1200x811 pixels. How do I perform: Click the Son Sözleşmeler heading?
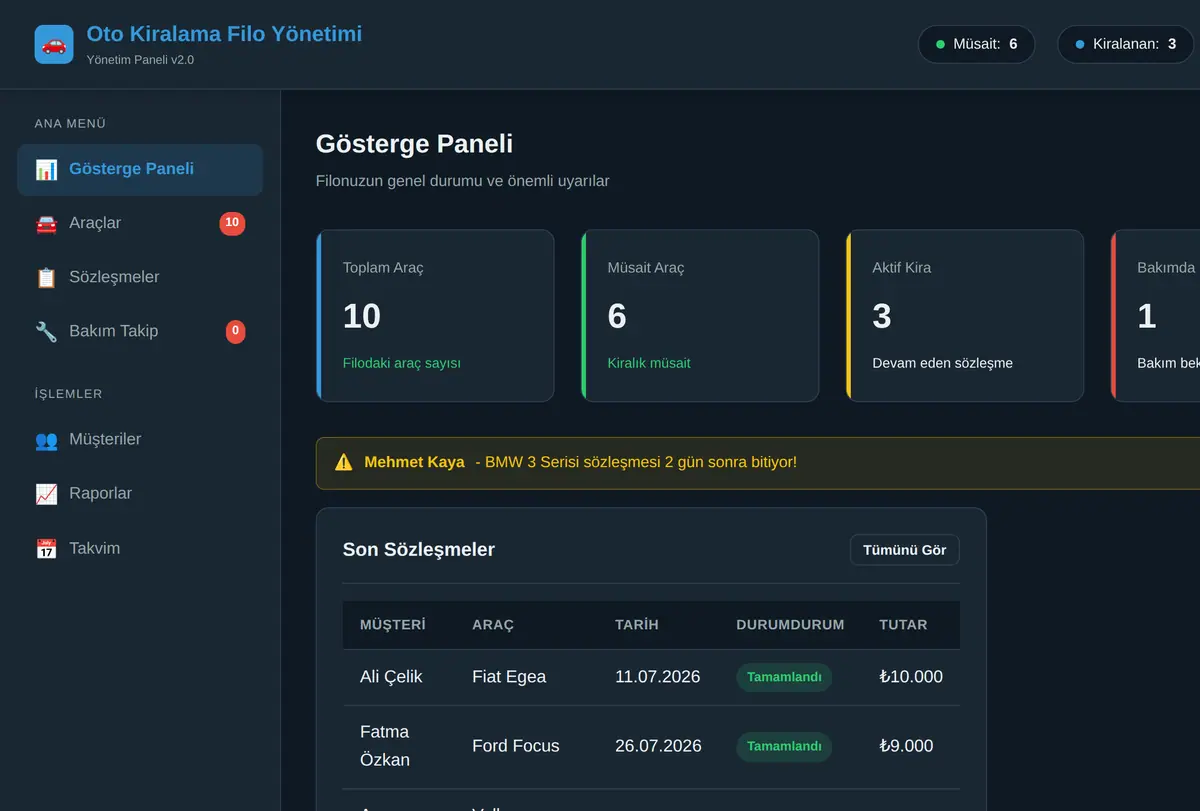click(x=419, y=549)
